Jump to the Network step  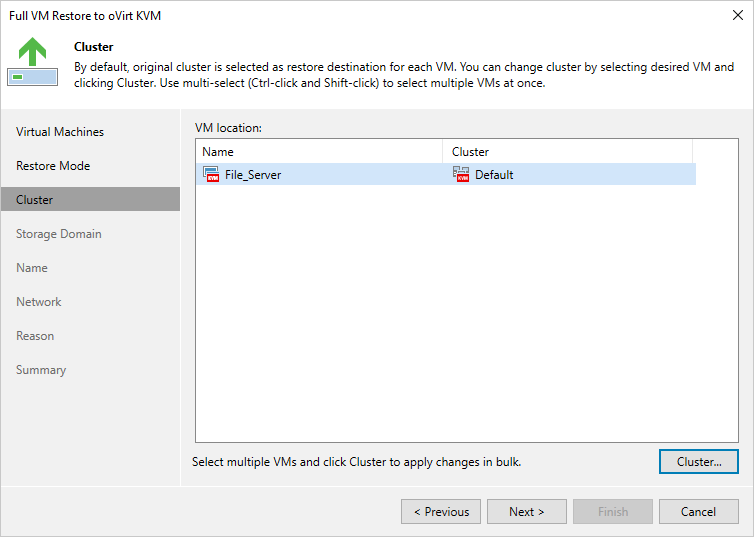pos(39,302)
